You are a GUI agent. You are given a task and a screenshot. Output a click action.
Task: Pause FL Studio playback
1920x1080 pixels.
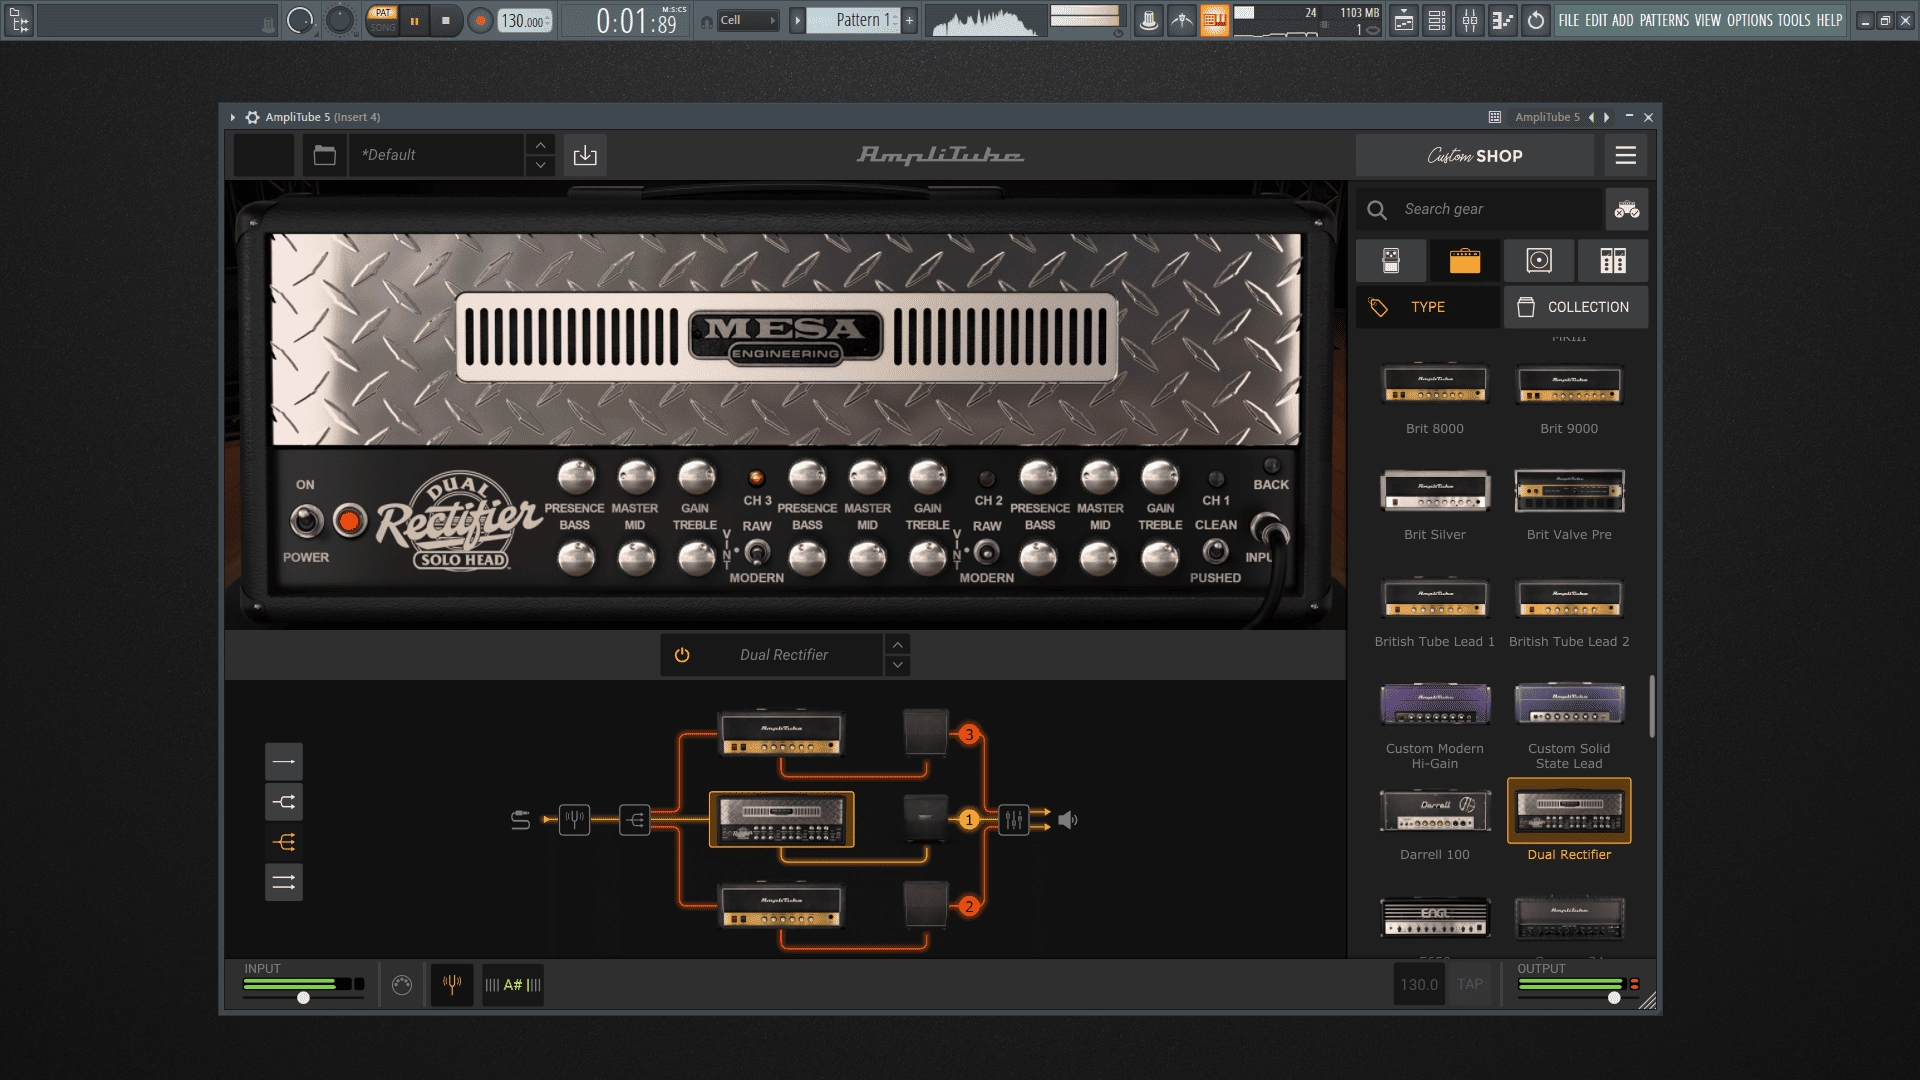(x=414, y=20)
